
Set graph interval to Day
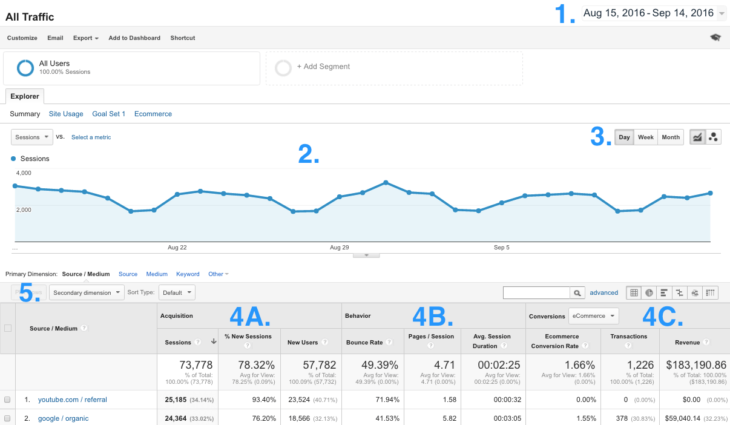coord(624,137)
